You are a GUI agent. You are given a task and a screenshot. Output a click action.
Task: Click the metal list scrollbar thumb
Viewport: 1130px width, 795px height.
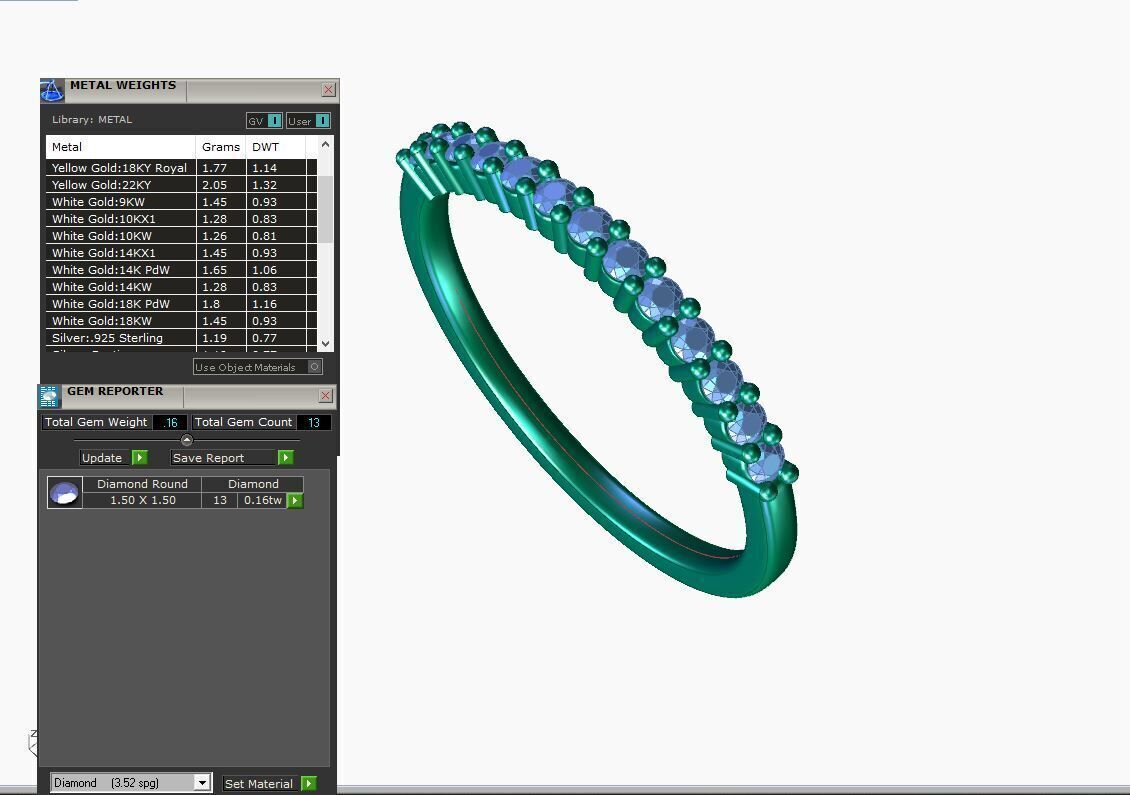coord(326,209)
